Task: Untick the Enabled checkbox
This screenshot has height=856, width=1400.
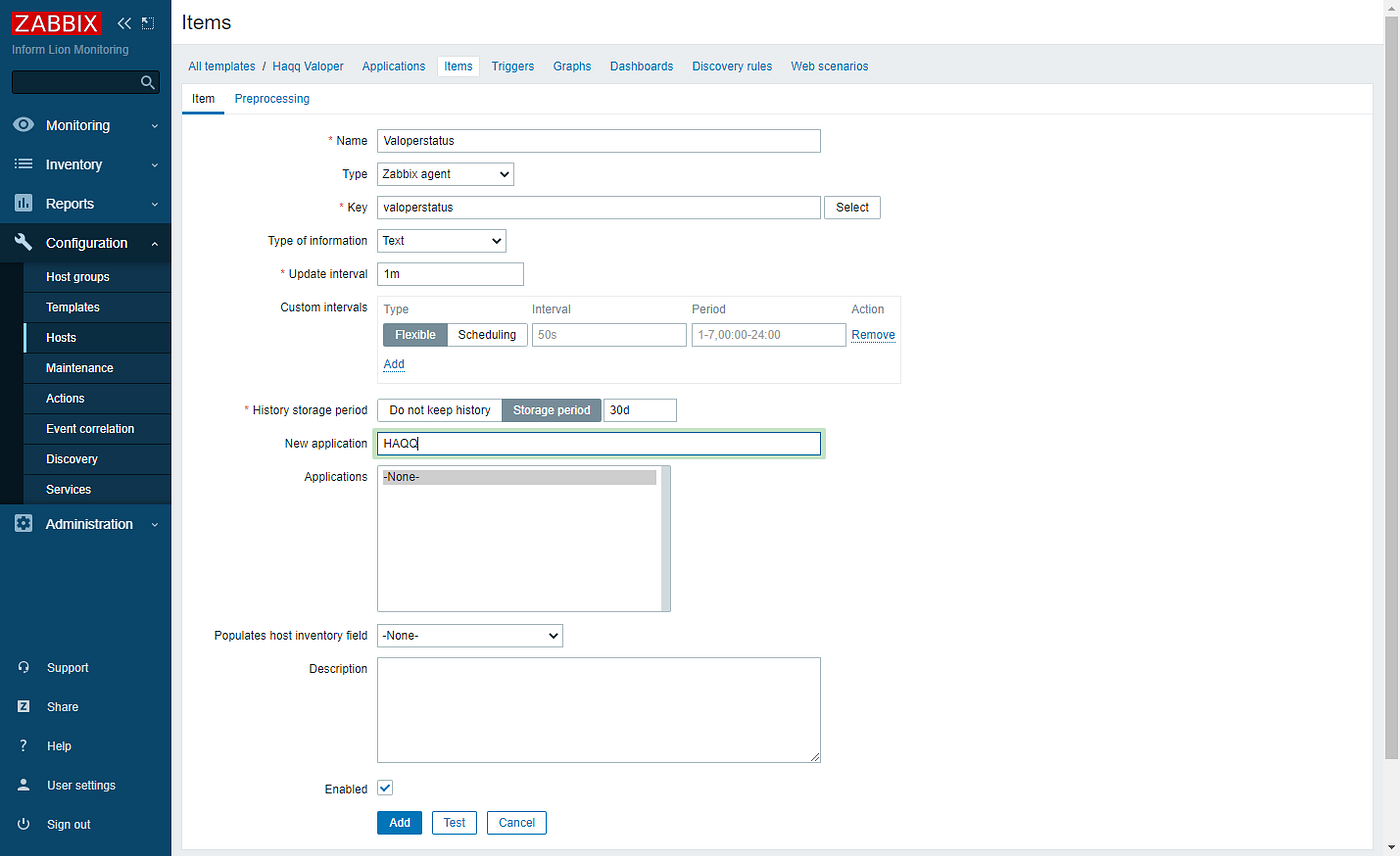Action: click(x=385, y=788)
